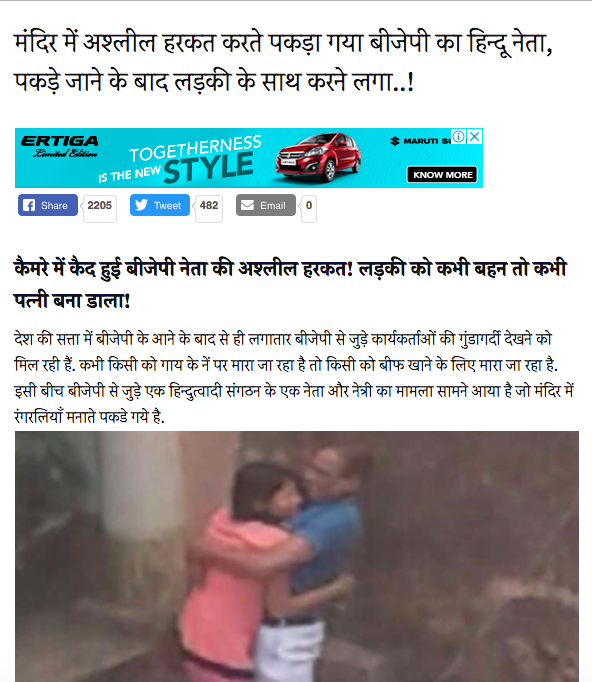The width and height of the screenshot is (592, 682).
Task: Click the Facebook logo icon
Action: coord(29,205)
